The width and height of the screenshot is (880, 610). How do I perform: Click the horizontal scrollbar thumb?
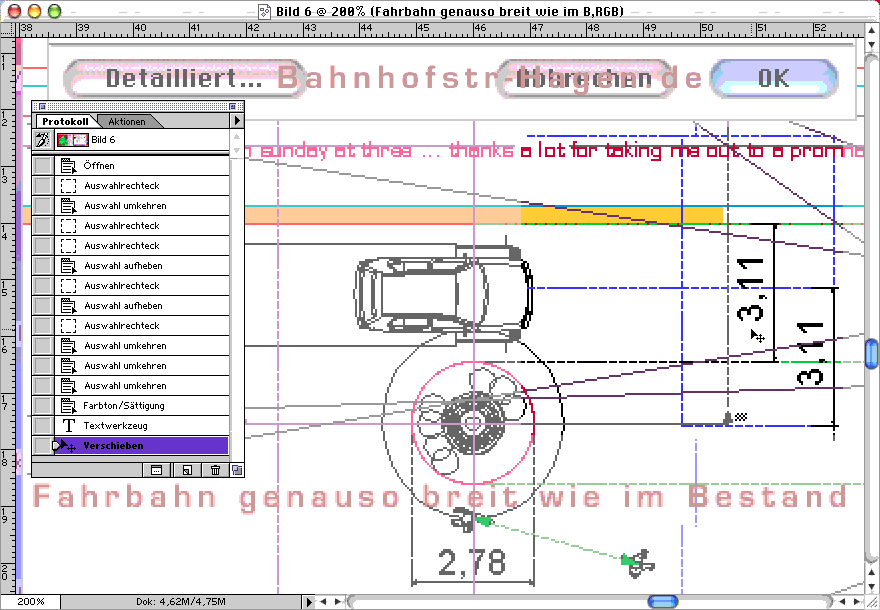coord(662,602)
